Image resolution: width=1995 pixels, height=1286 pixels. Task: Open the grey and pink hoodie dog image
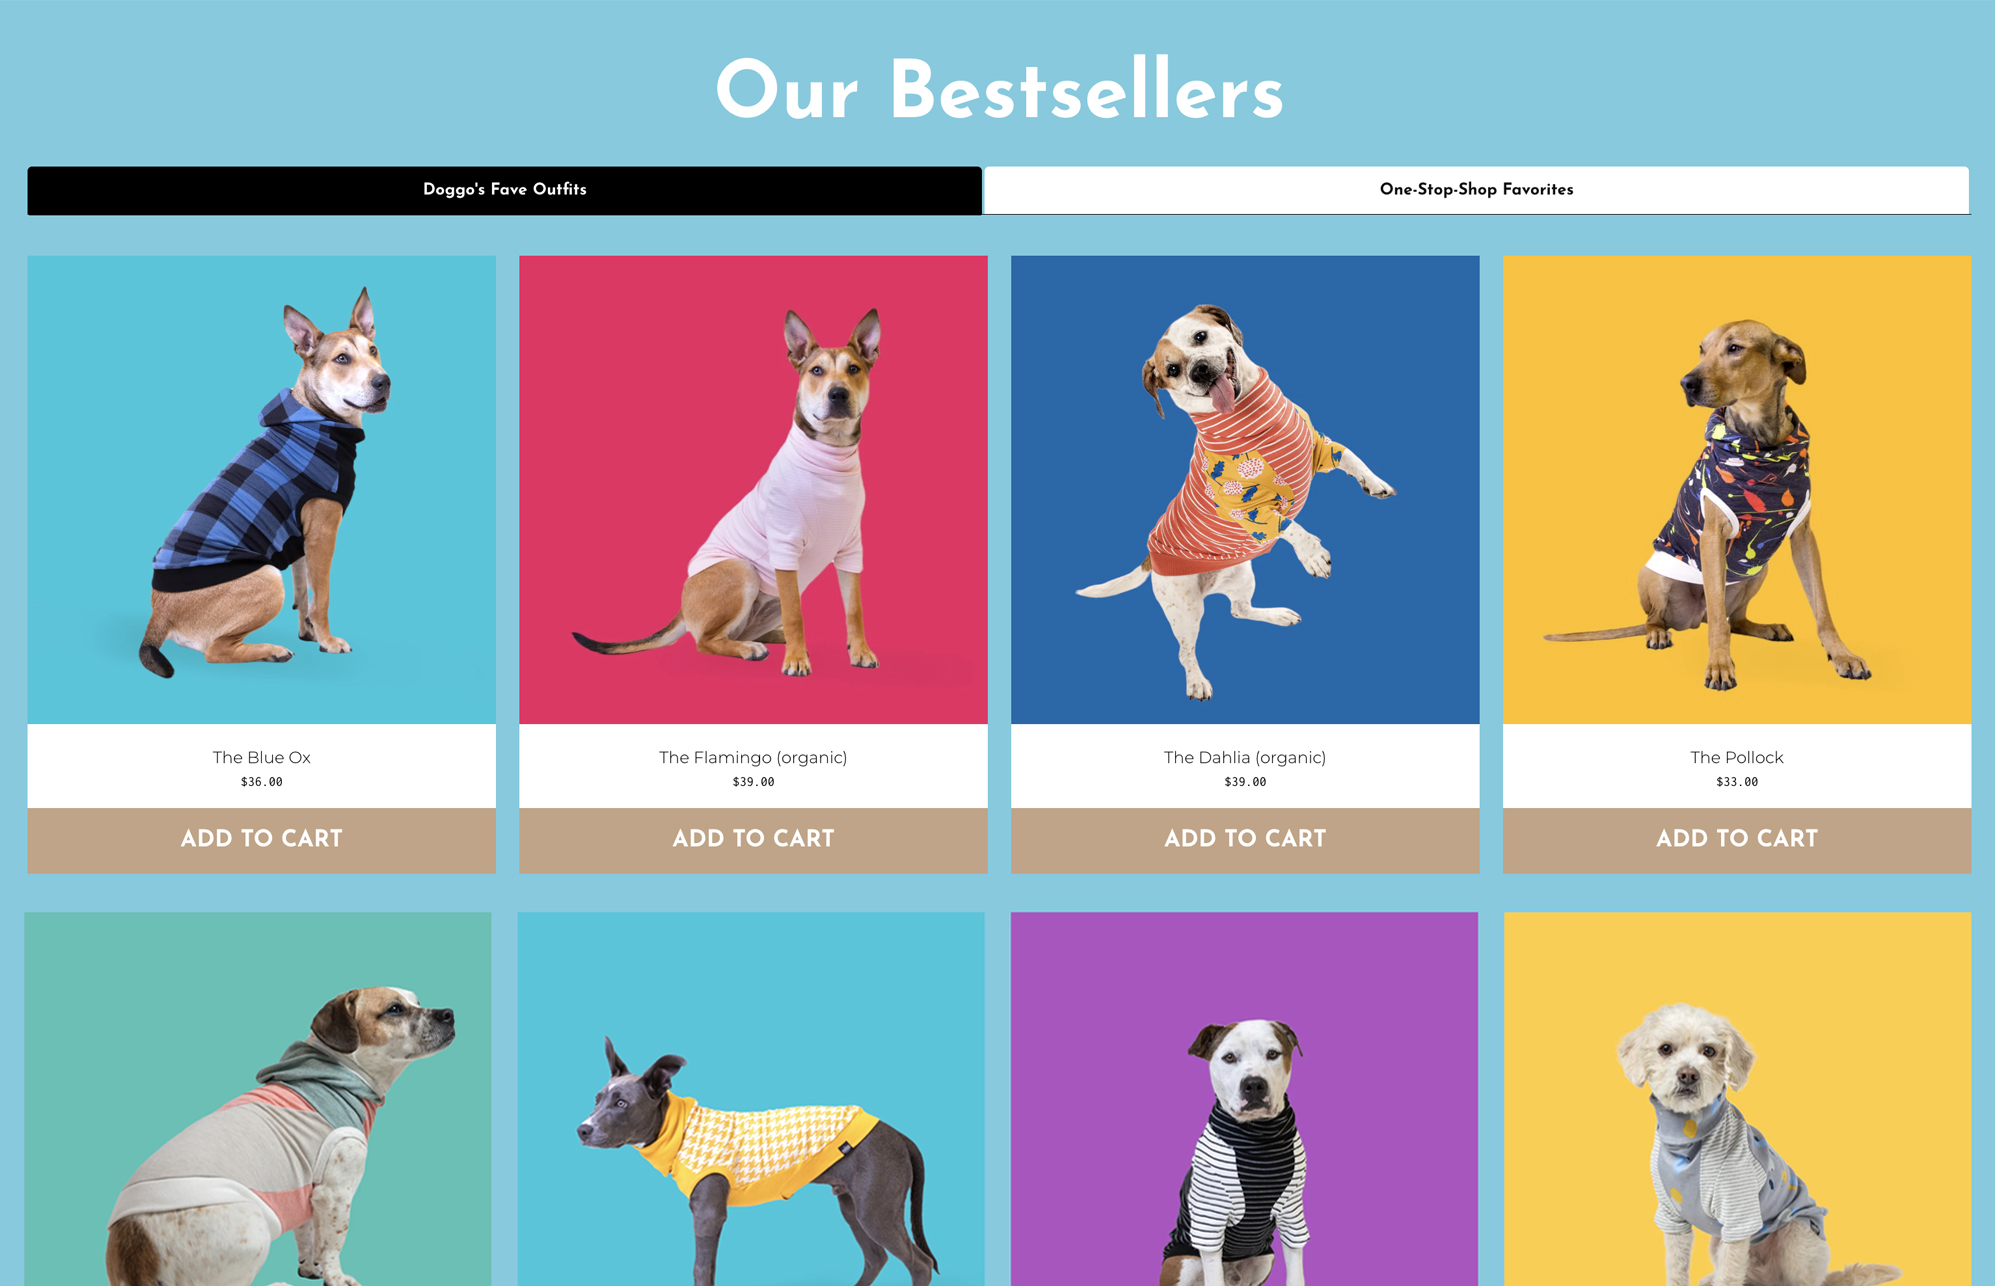pyautogui.click(x=258, y=1099)
